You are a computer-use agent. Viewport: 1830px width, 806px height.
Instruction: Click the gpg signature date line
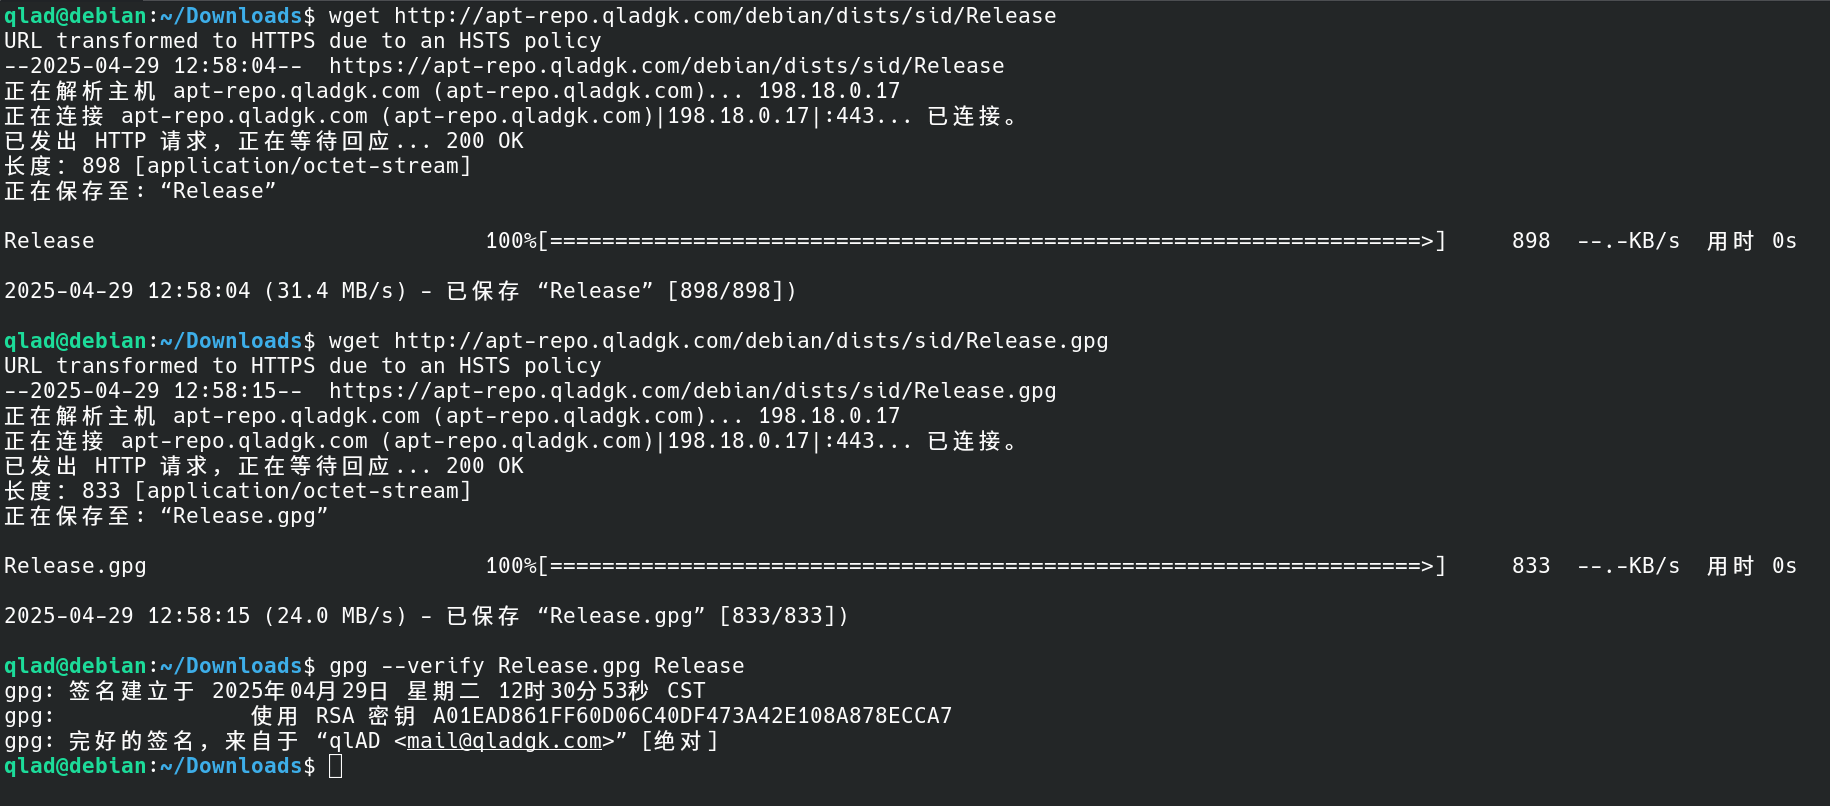pos(355,691)
